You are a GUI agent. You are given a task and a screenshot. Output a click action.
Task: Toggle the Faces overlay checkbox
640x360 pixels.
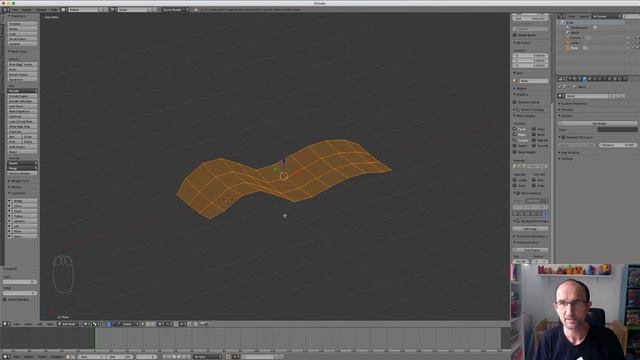coord(515,129)
